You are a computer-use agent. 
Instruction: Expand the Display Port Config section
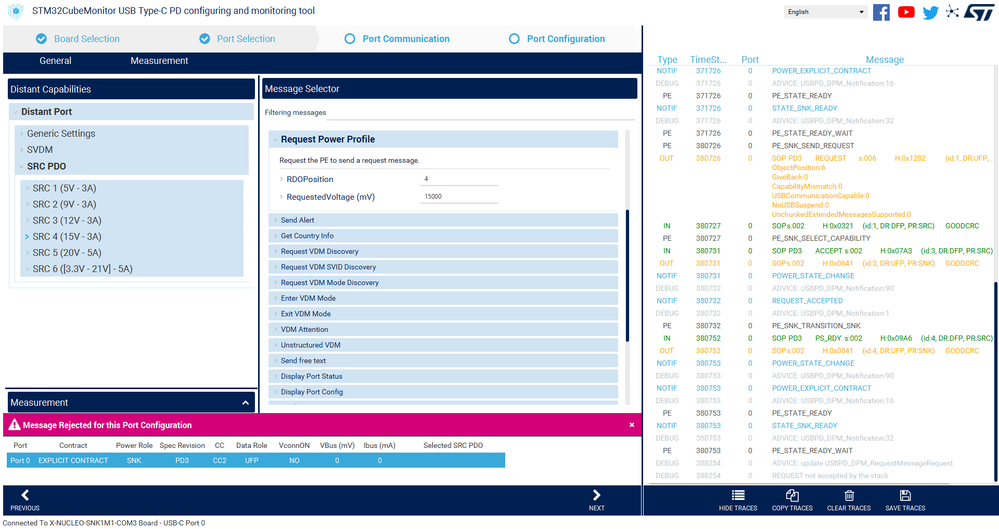pos(443,392)
